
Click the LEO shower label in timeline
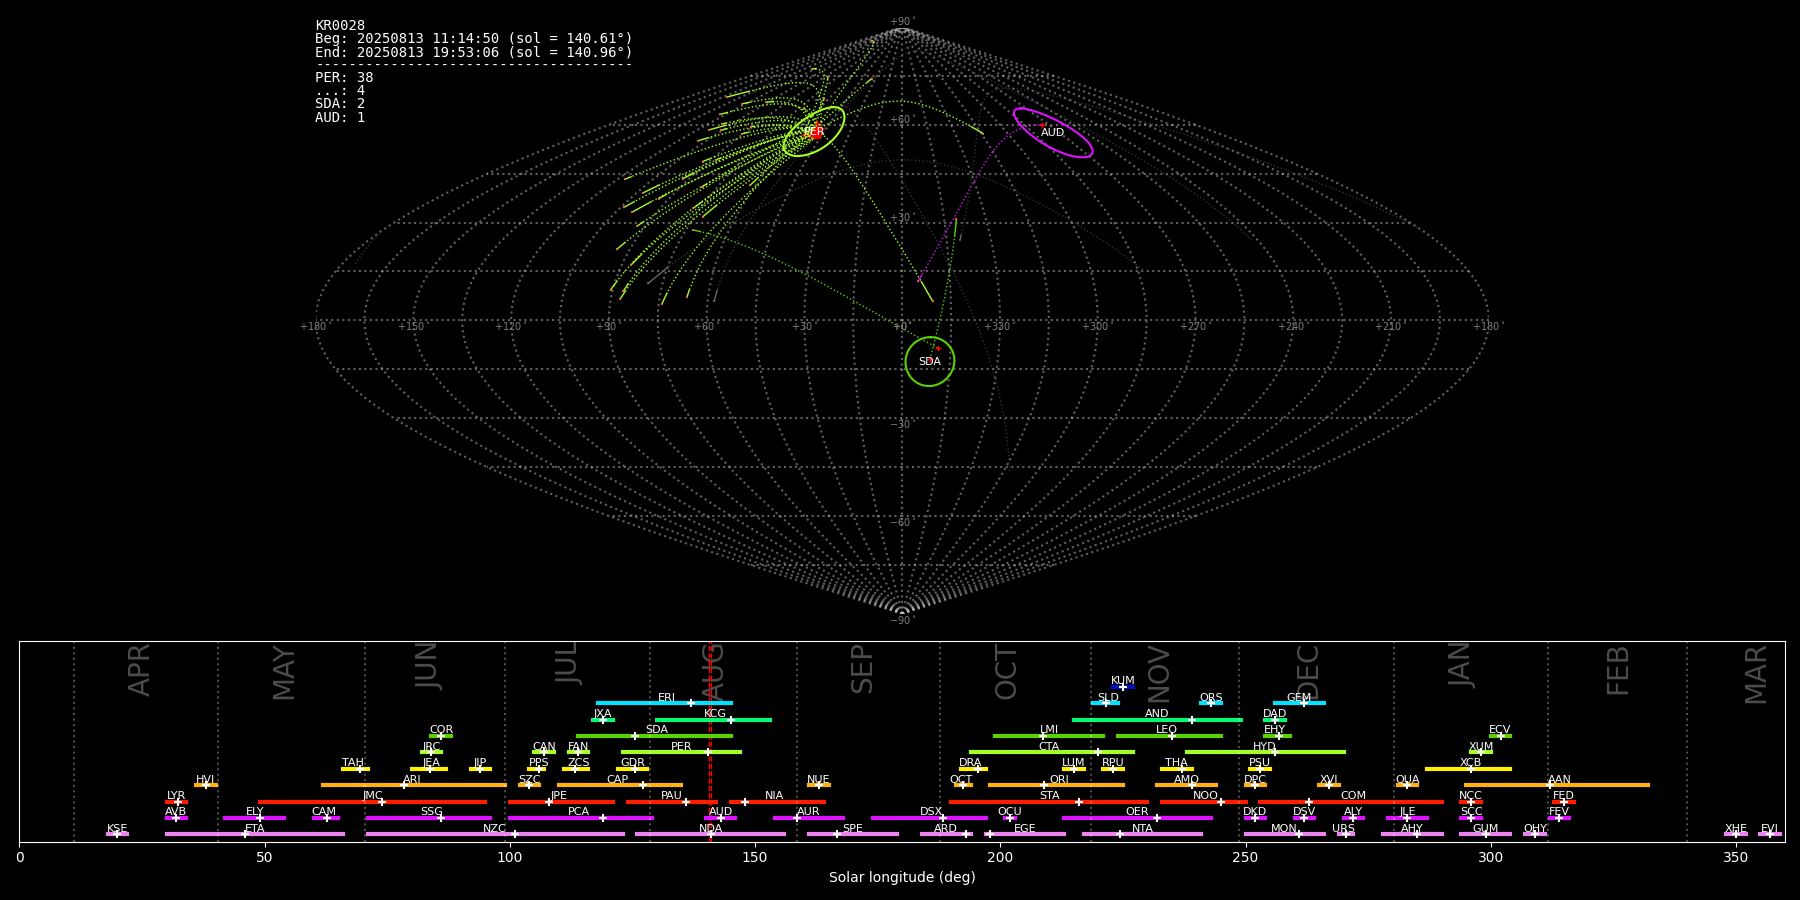pyautogui.click(x=1167, y=730)
